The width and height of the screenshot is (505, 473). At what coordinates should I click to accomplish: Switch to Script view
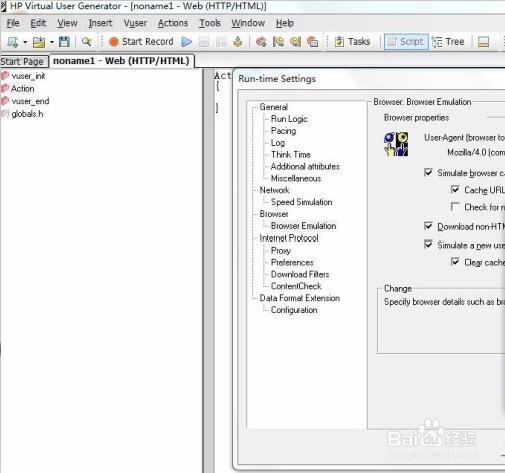(406, 42)
